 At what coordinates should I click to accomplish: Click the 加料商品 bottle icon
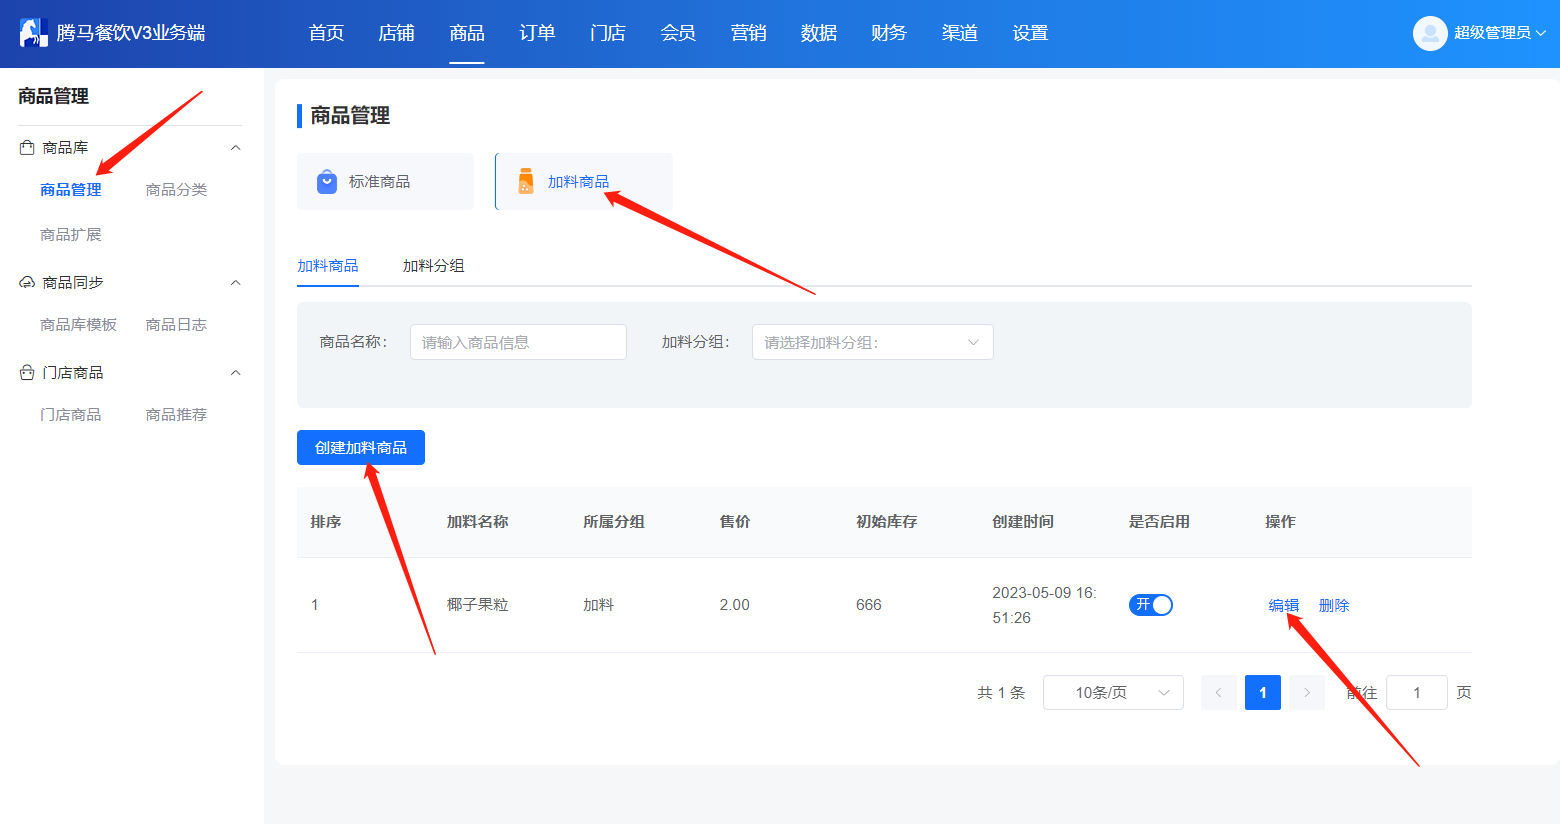(526, 182)
